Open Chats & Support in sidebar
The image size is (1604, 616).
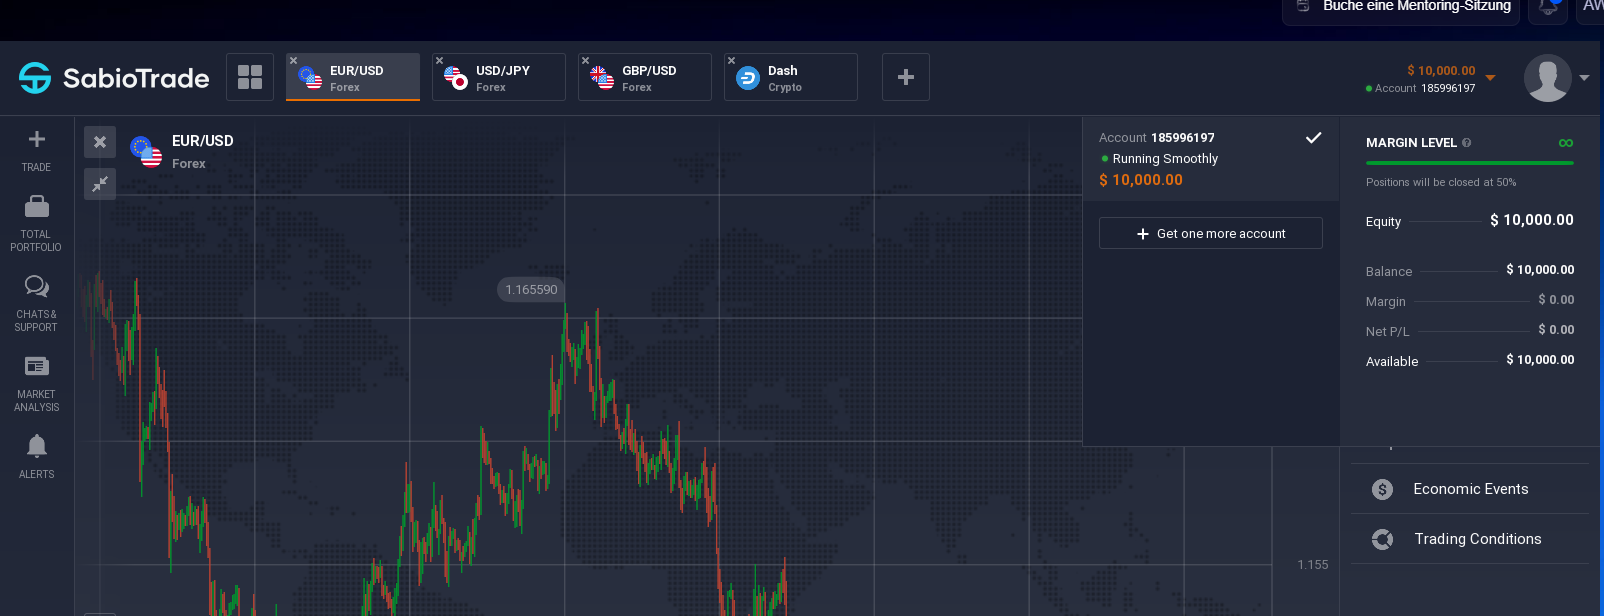[36, 287]
